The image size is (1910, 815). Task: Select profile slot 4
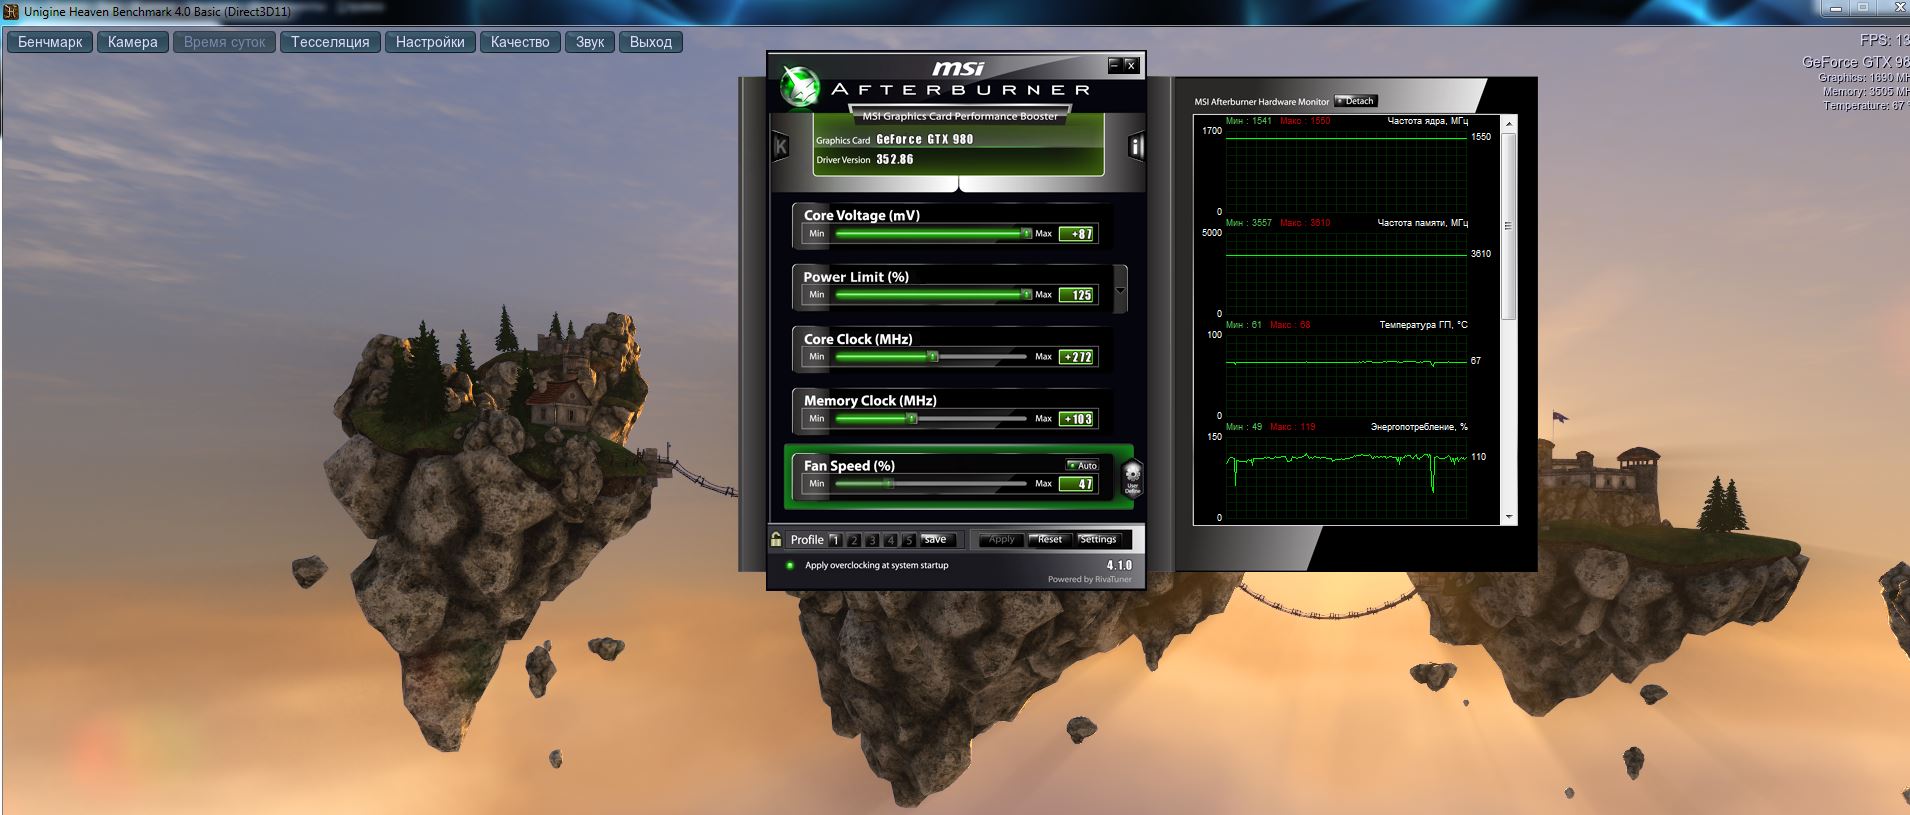[x=890, y=540]
